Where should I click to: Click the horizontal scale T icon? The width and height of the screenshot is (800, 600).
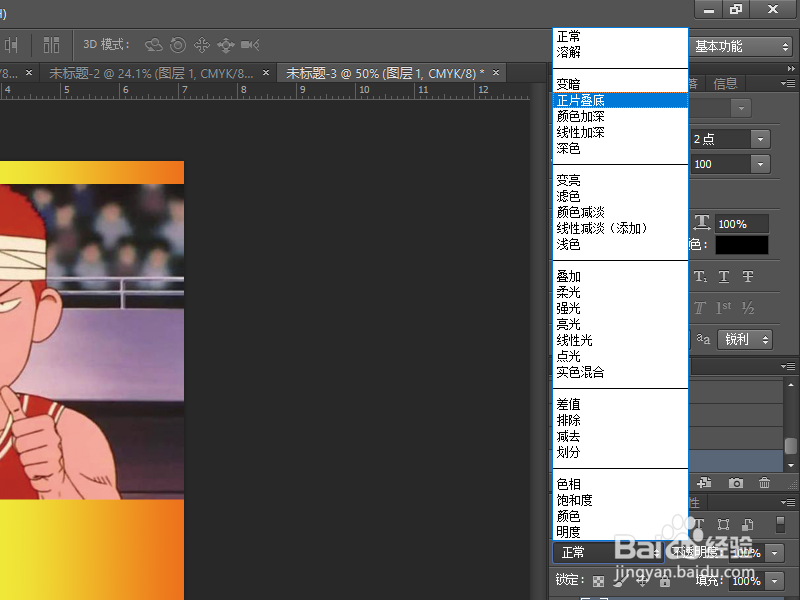click(702, 222)
